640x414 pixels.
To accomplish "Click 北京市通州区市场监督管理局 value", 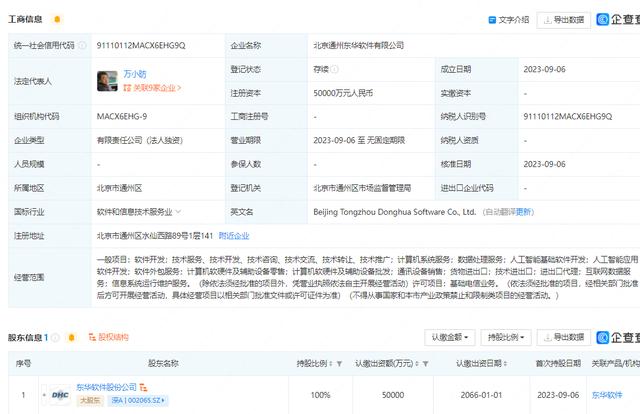I will click(x=362, y=188).
